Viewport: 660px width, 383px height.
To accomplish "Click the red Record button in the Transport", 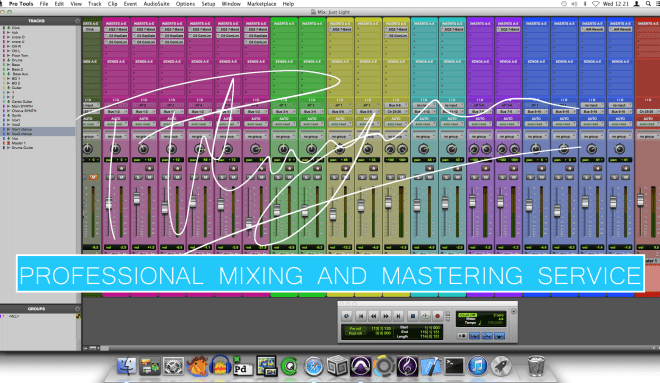I will [x=438, y=316].
